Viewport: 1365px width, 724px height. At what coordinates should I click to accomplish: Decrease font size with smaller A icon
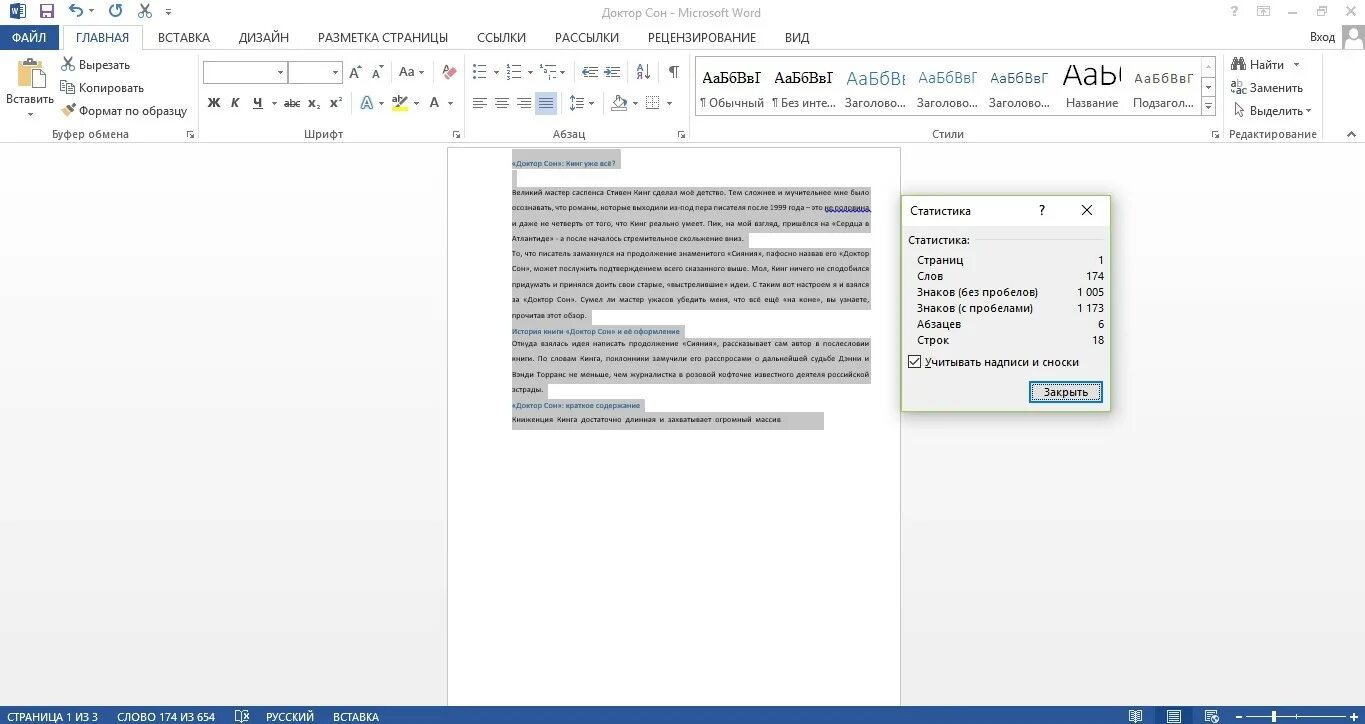pyautogui.click(x=378, y=72)
